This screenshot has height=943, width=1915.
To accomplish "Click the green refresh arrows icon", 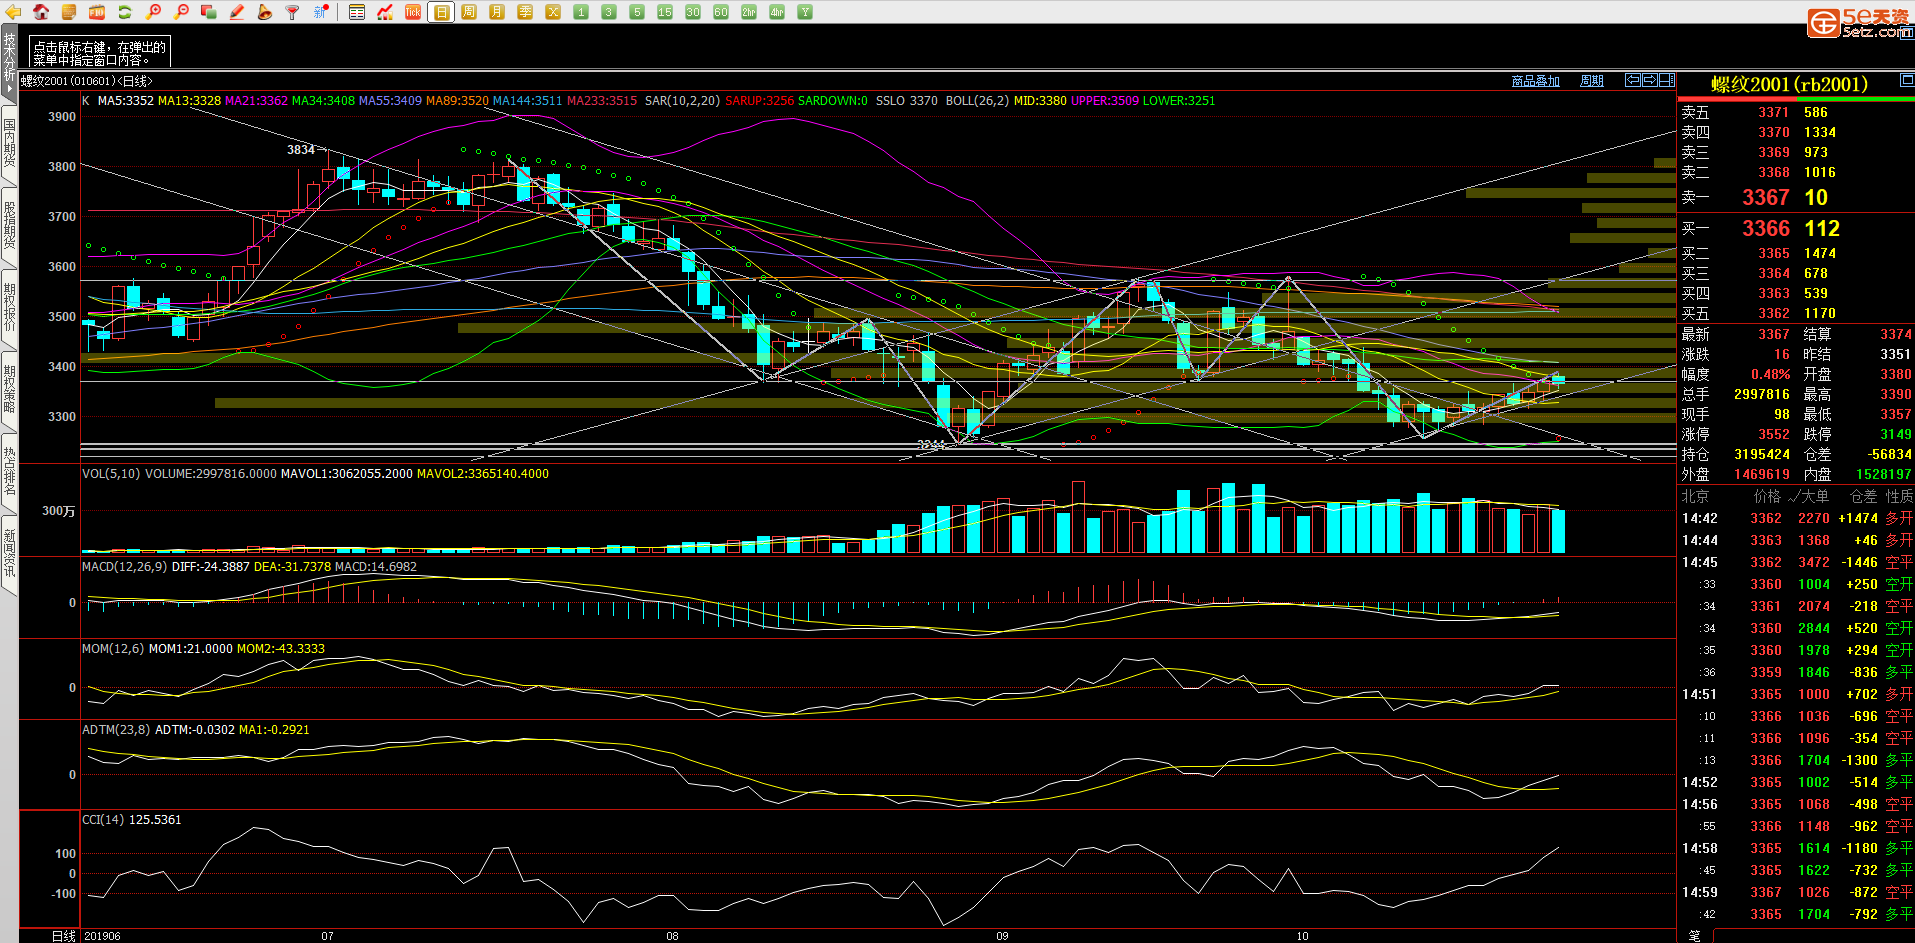I will [125, 12].
